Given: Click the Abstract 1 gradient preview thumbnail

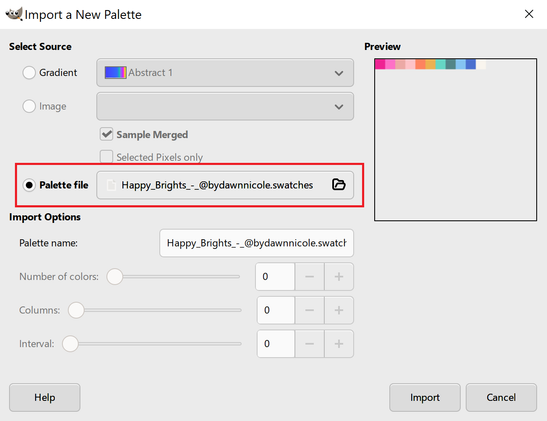Looking at the screenshot, I should [x=115, y=73].
